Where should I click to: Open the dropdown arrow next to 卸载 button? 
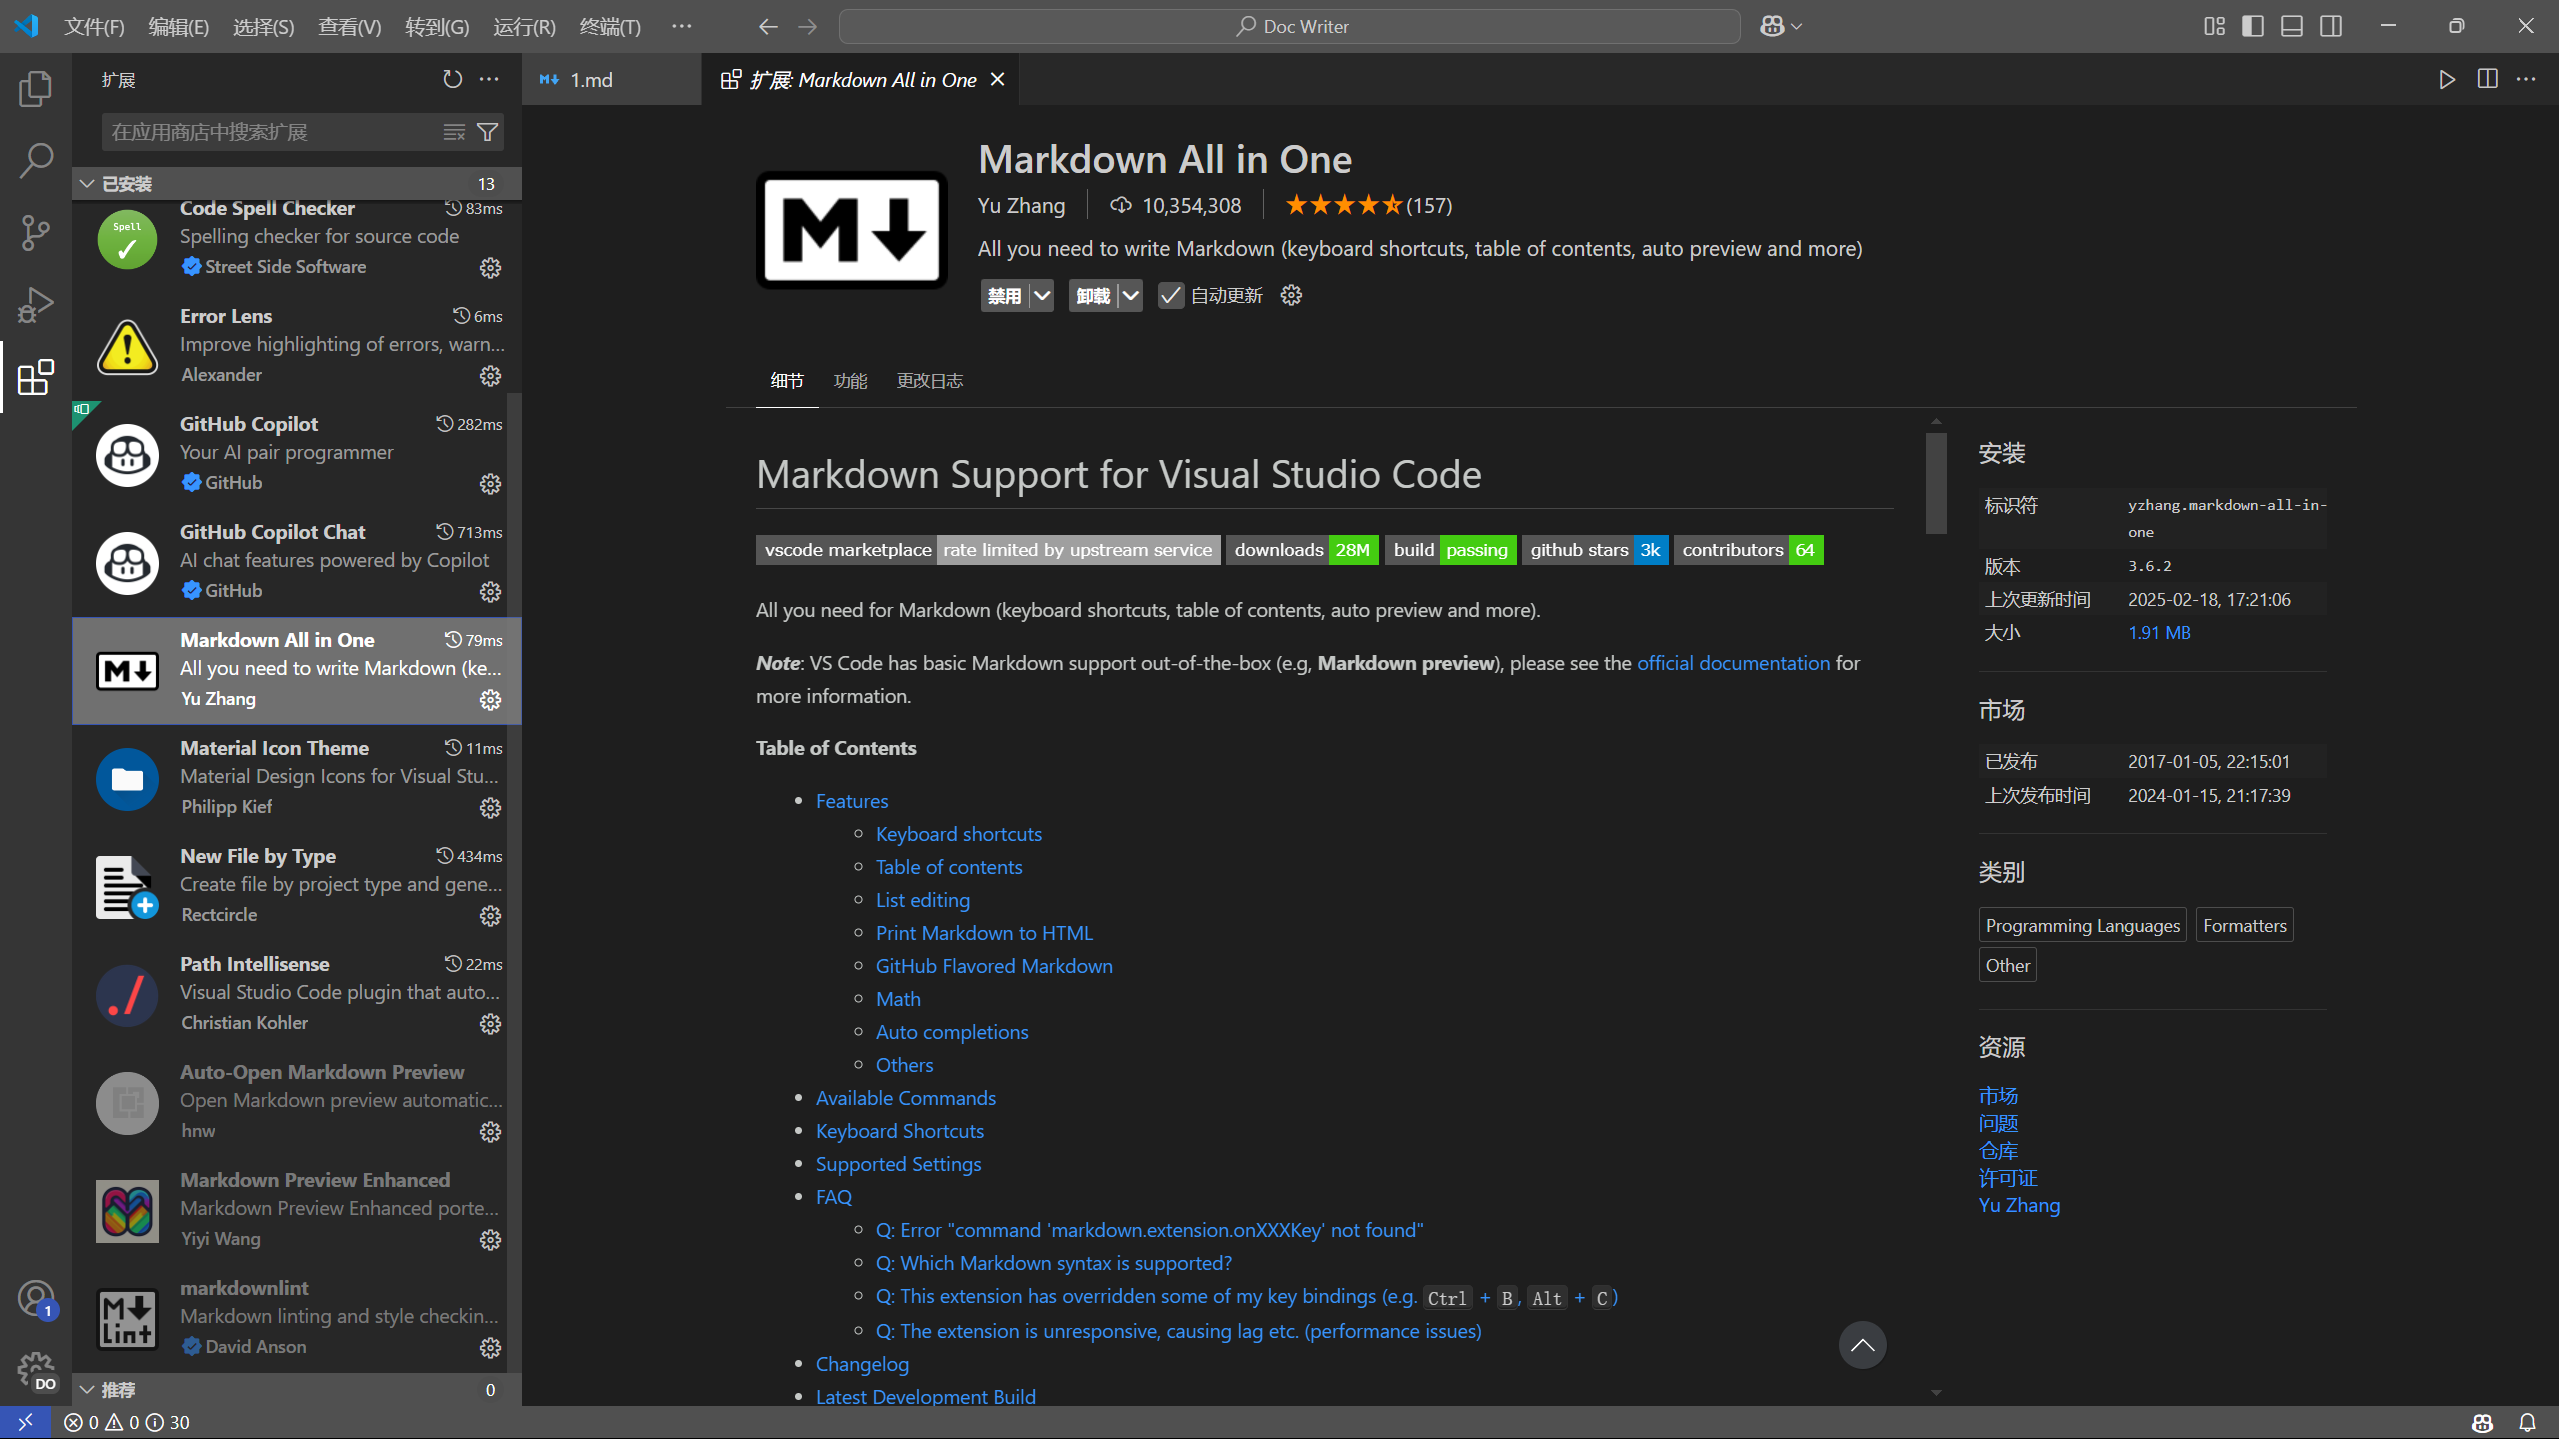pos(1130,295)
